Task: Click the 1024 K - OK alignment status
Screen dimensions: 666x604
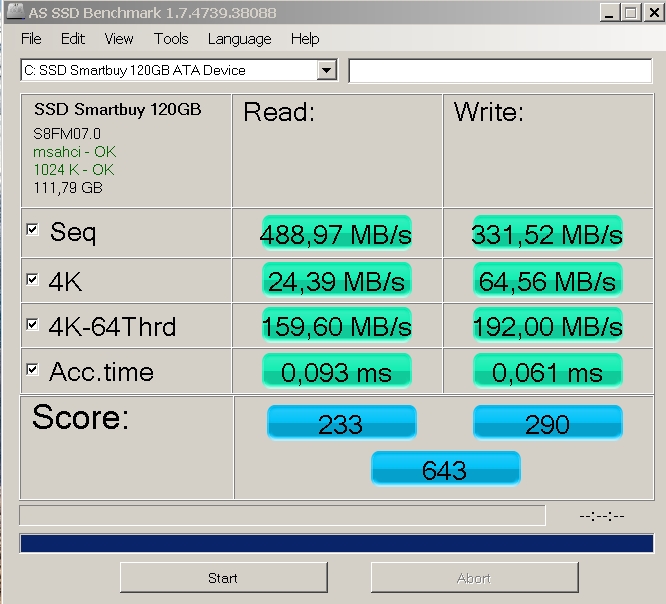Action: [x=73, y=169]
